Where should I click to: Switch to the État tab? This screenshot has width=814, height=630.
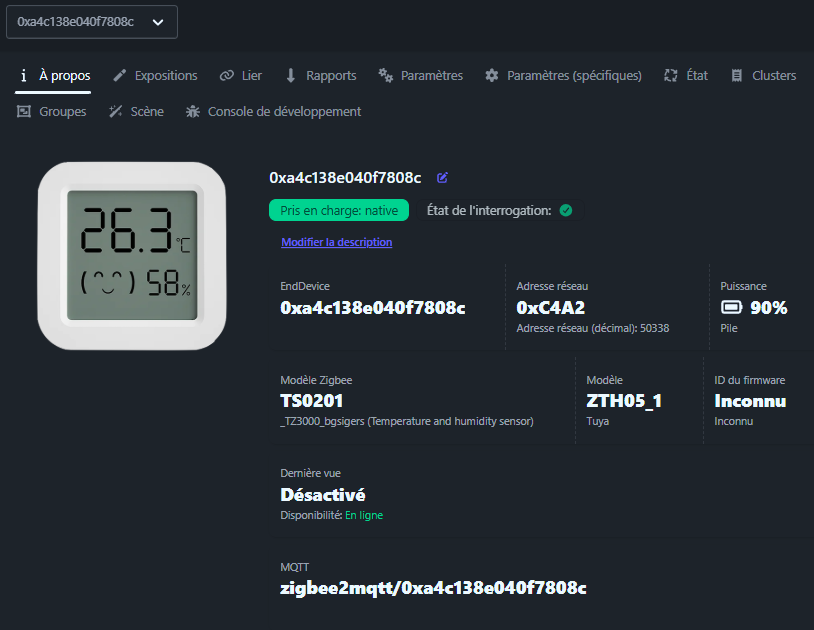click(686, 76)
